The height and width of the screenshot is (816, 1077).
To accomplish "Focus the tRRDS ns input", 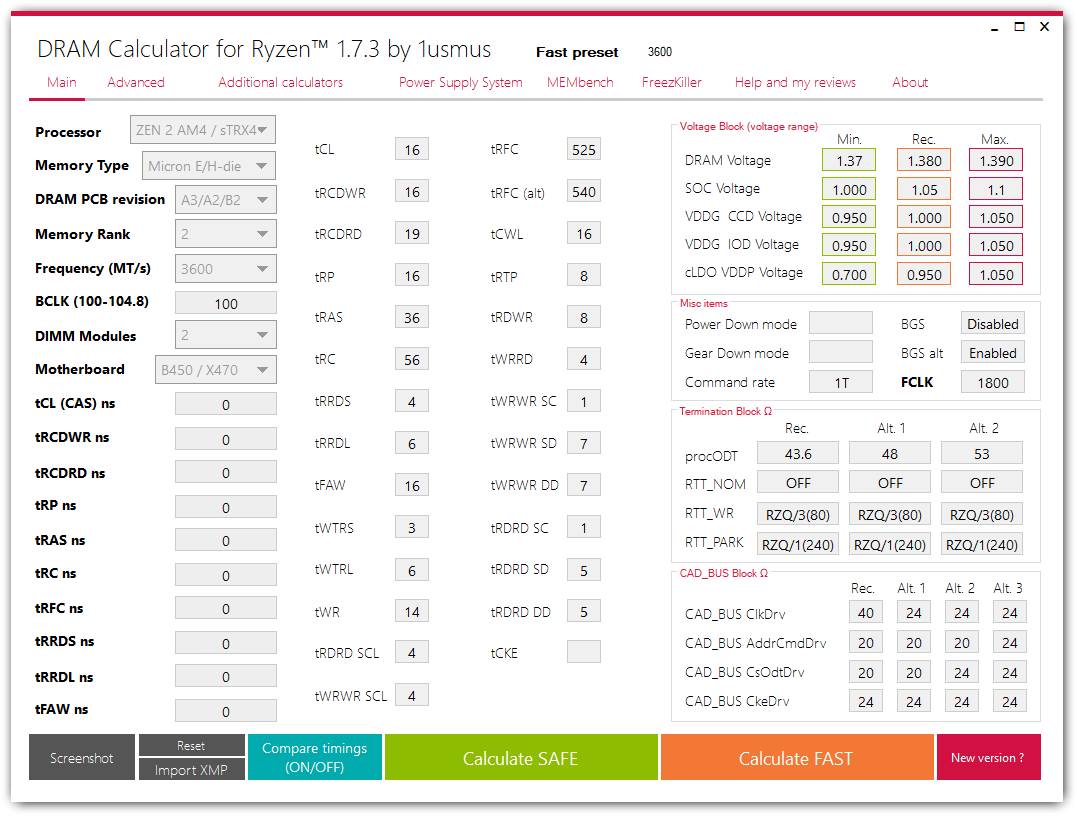I will pos(225,643).
